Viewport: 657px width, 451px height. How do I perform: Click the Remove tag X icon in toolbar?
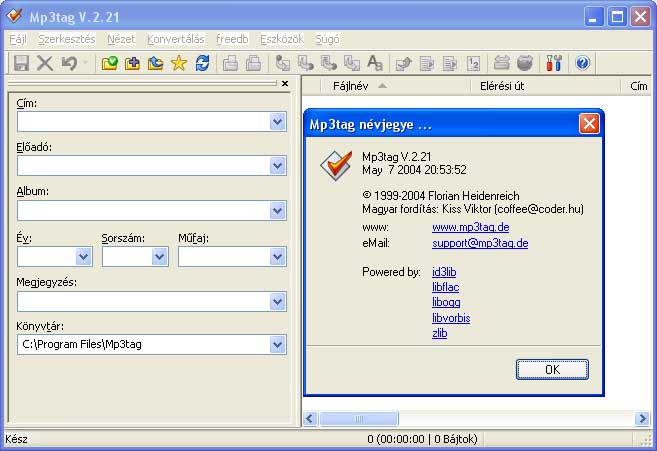click(45, 63)
